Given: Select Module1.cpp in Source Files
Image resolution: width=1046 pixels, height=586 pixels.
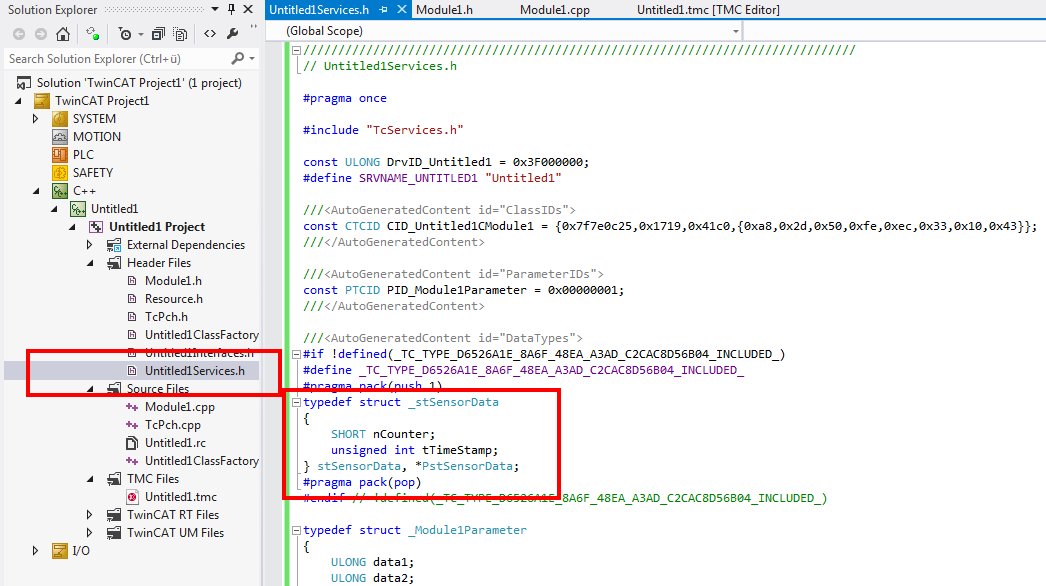Looking at the screenshot, I should 179,407.
